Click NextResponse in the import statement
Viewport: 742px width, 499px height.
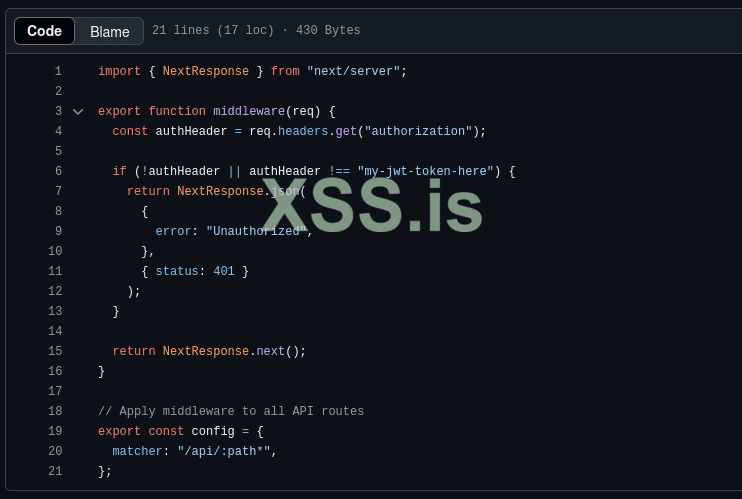(206, 71)
